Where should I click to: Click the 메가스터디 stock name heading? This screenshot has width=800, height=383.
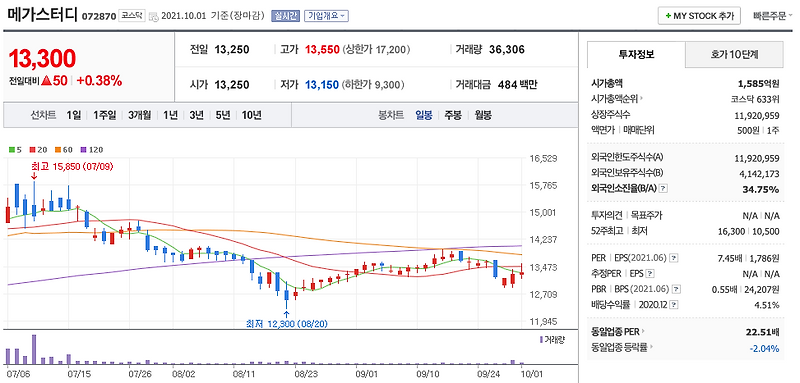coord(43,15)
